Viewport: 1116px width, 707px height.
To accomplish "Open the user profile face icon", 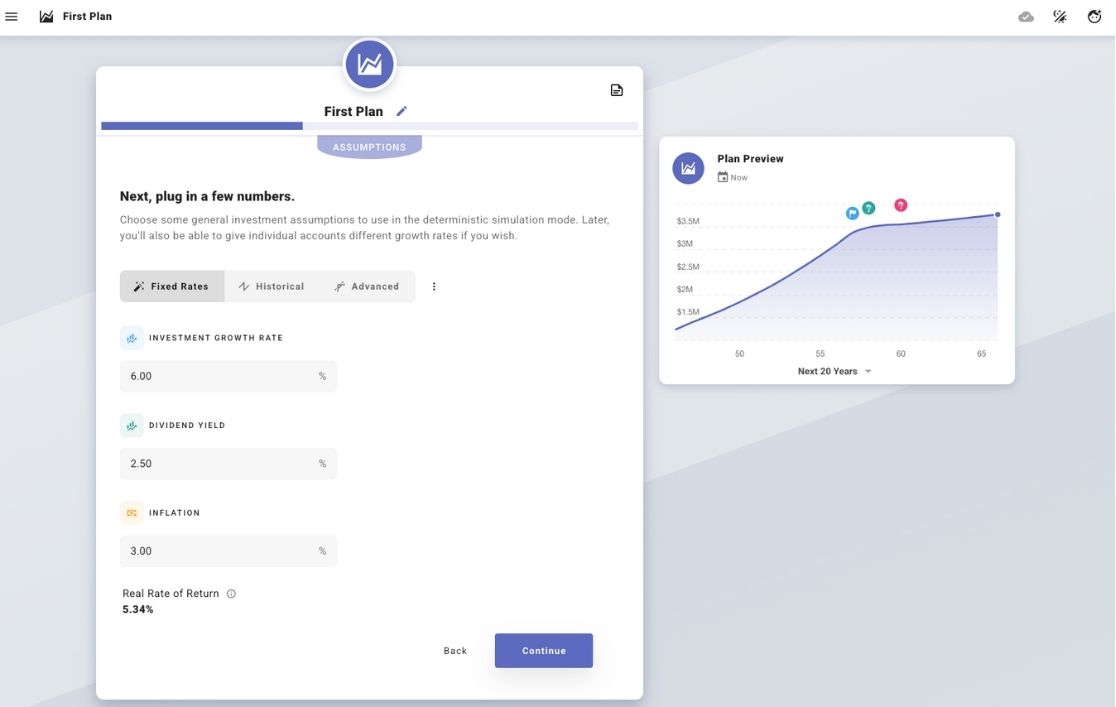I will click(1094, 17).
